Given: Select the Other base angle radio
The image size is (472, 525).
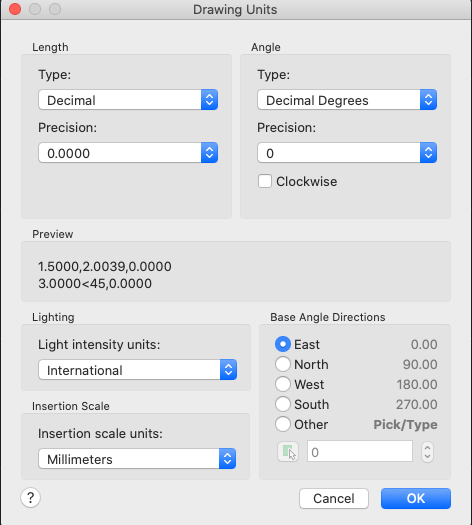Looking at the screenshot, I should 283,425.
